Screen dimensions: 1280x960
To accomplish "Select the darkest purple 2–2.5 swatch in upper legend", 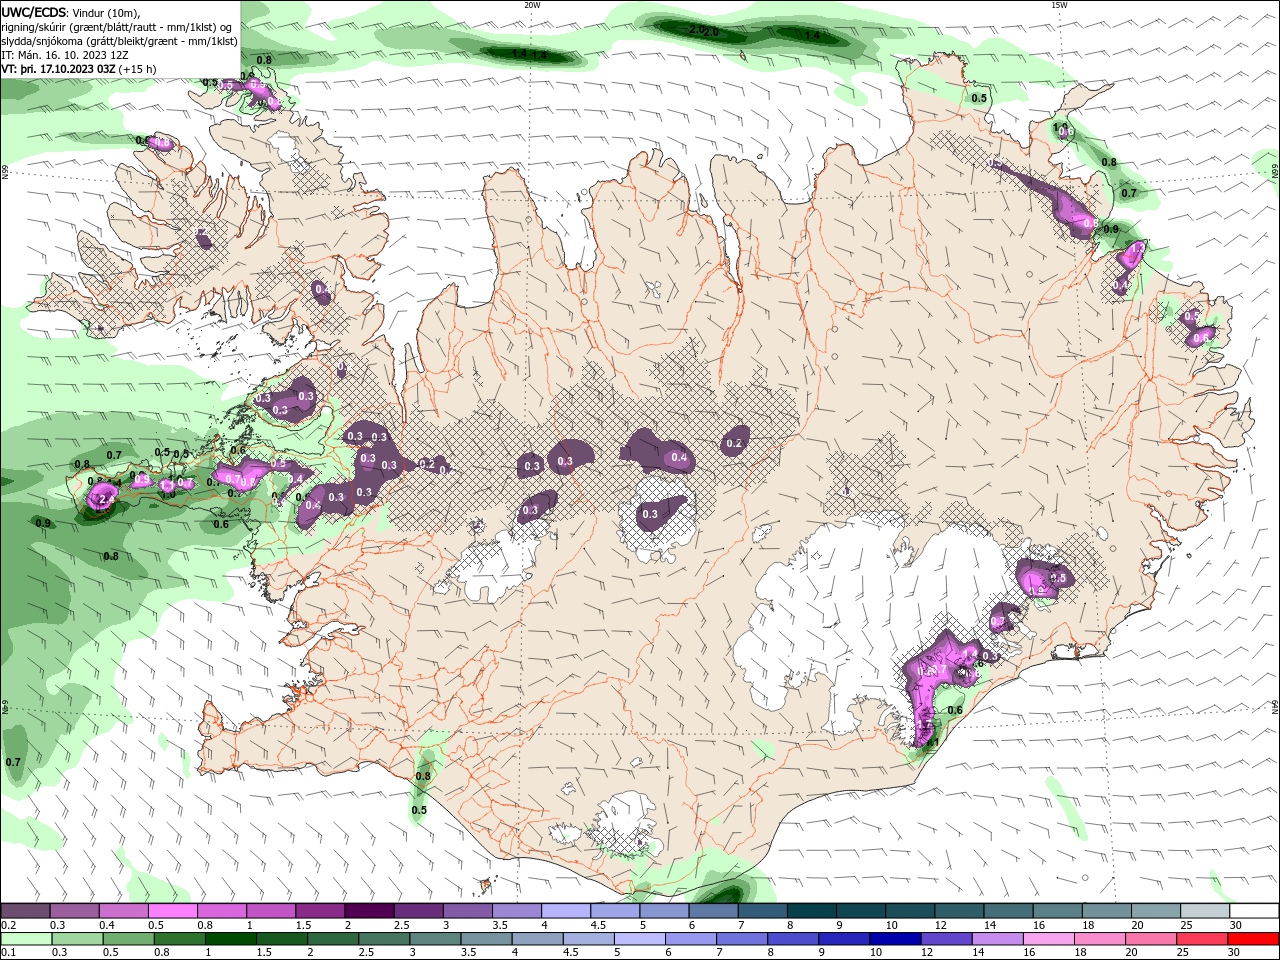I will (369, 911).
